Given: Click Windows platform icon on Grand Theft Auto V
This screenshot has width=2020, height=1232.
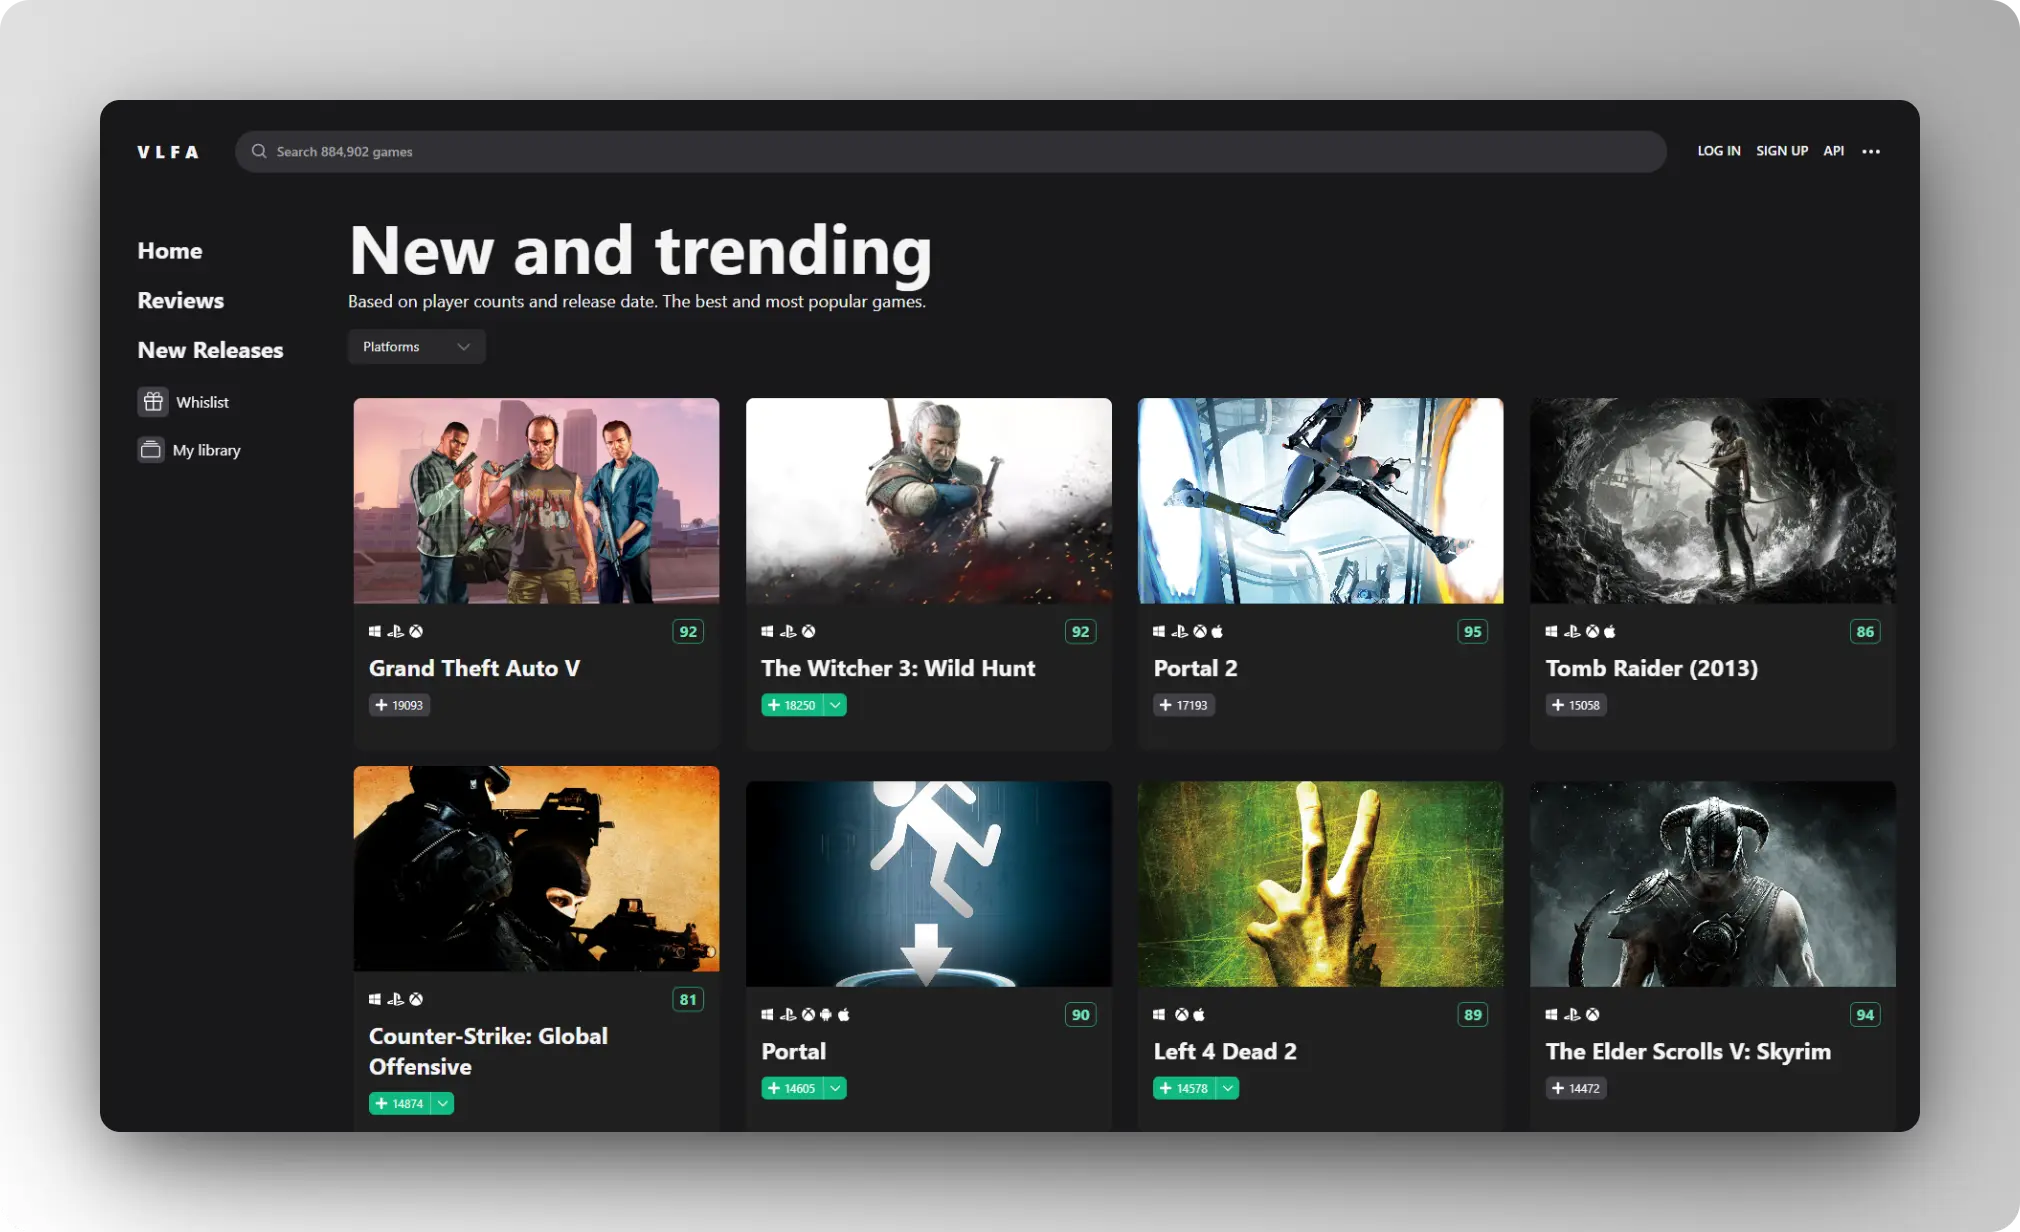Looking at the screenshot, I should [375, 631].
